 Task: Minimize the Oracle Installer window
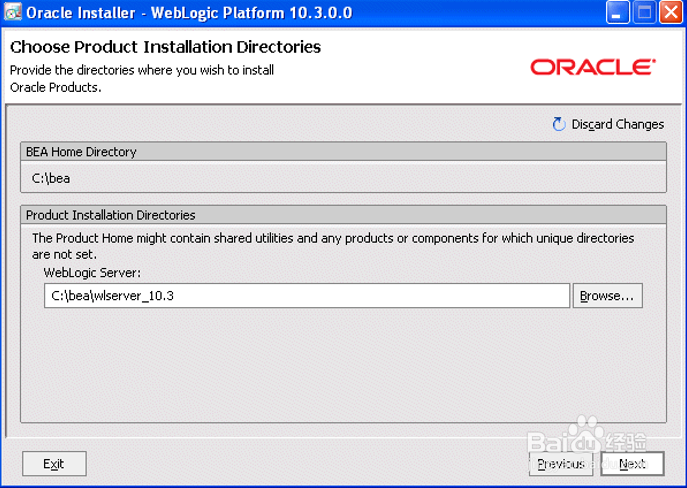pyautogui.click(x=617, y=12)
